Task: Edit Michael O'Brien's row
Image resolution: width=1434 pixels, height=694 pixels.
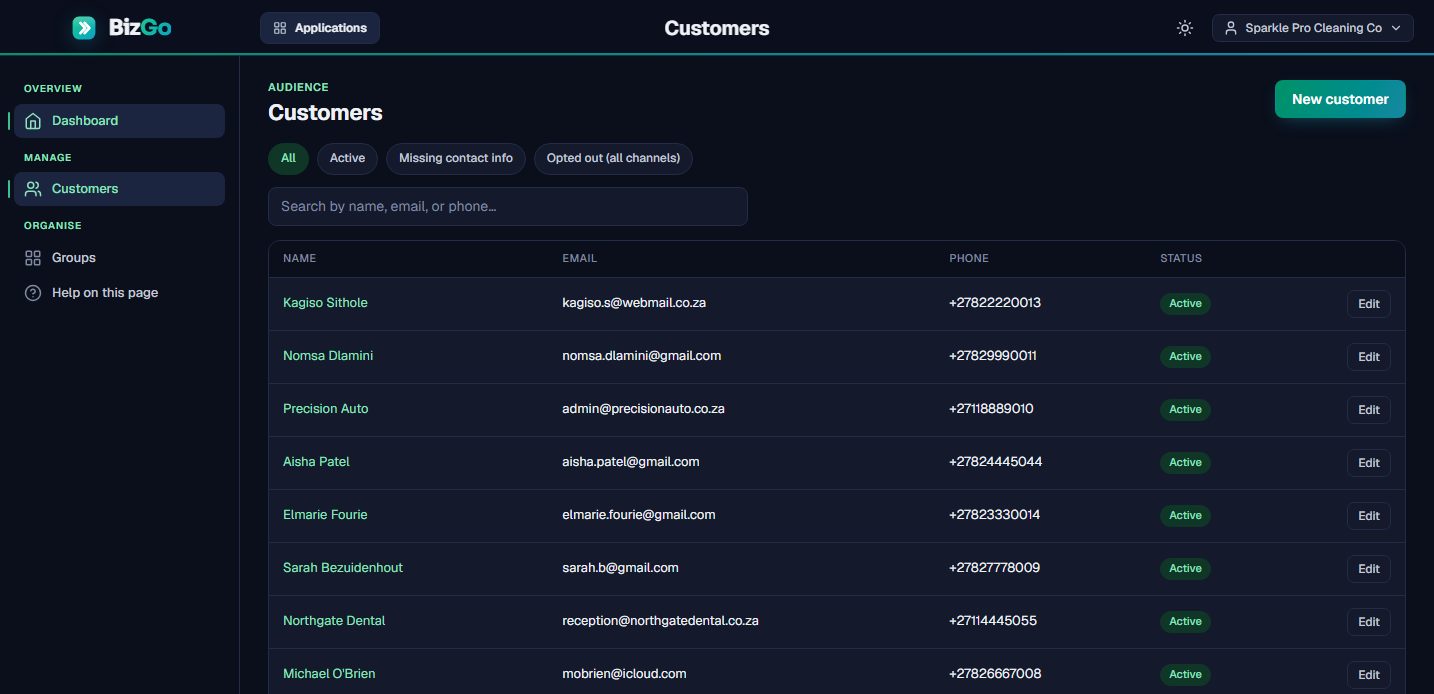Action: pyautogui.click(x=1369, y=675)
